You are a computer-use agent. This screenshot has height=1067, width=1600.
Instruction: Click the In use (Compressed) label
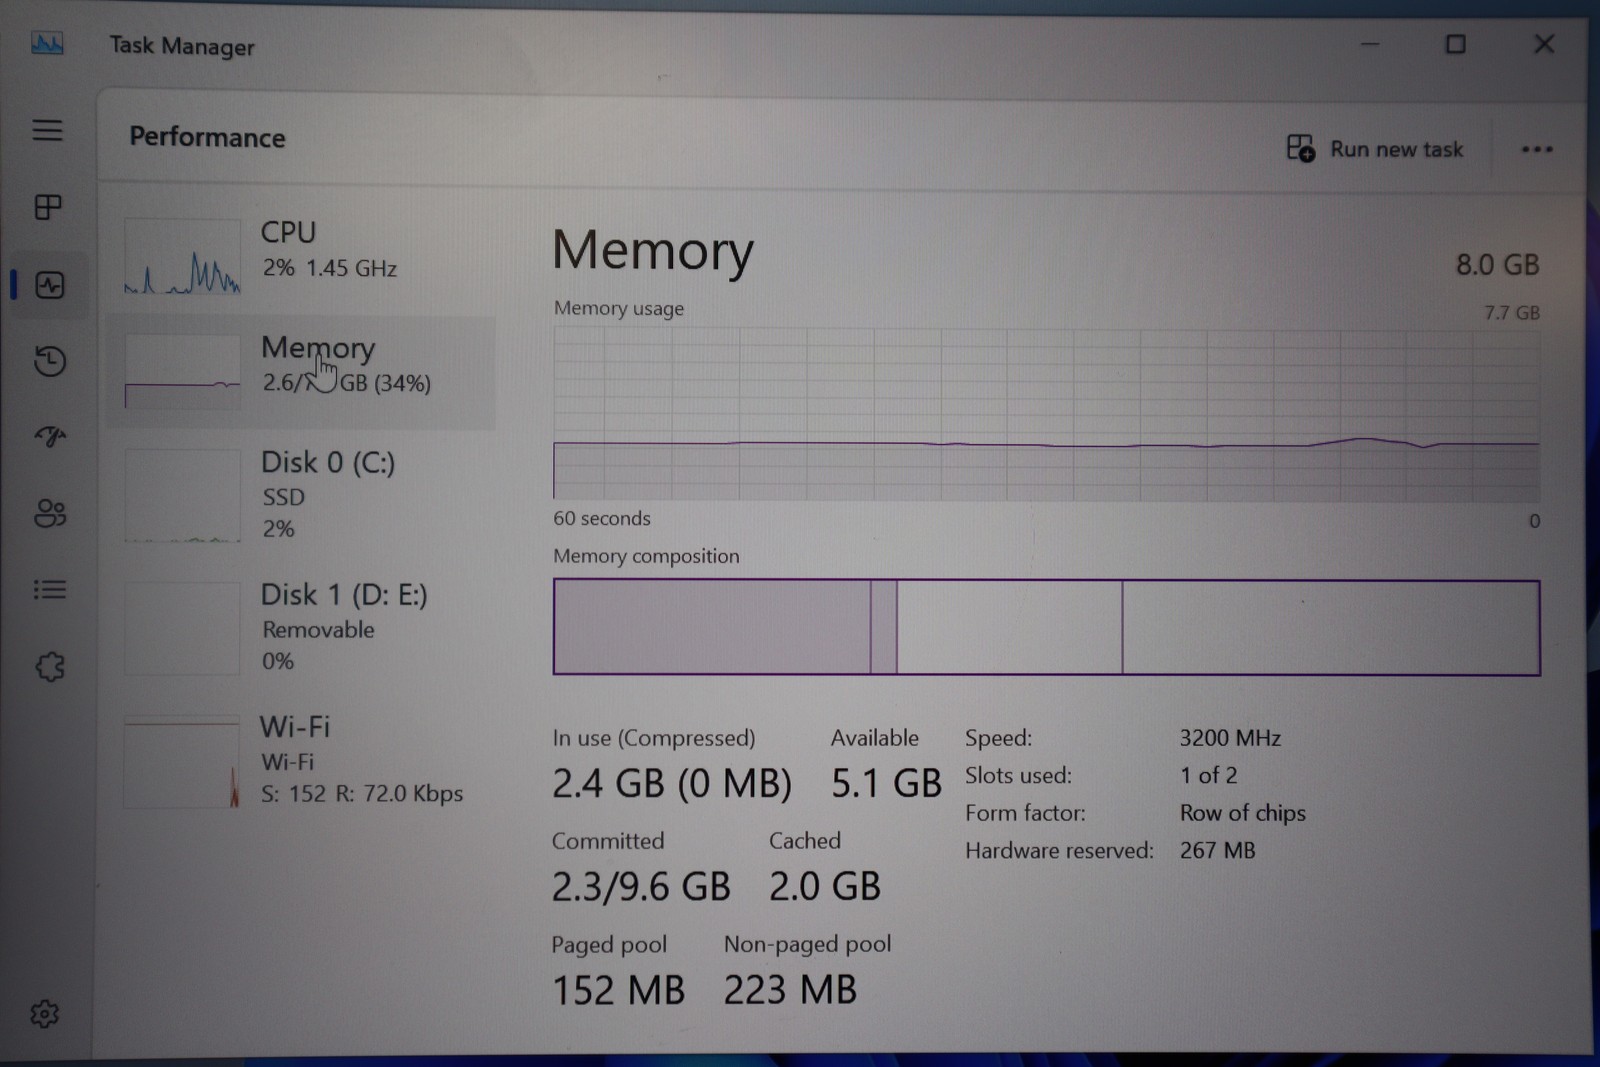click(654, 738)
